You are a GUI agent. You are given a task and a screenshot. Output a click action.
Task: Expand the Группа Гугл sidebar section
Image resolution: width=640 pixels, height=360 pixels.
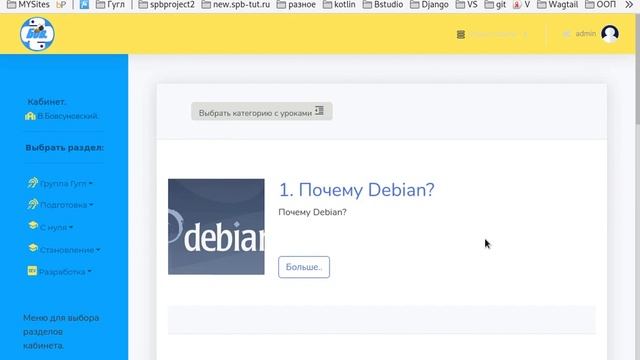pos(60,183)
